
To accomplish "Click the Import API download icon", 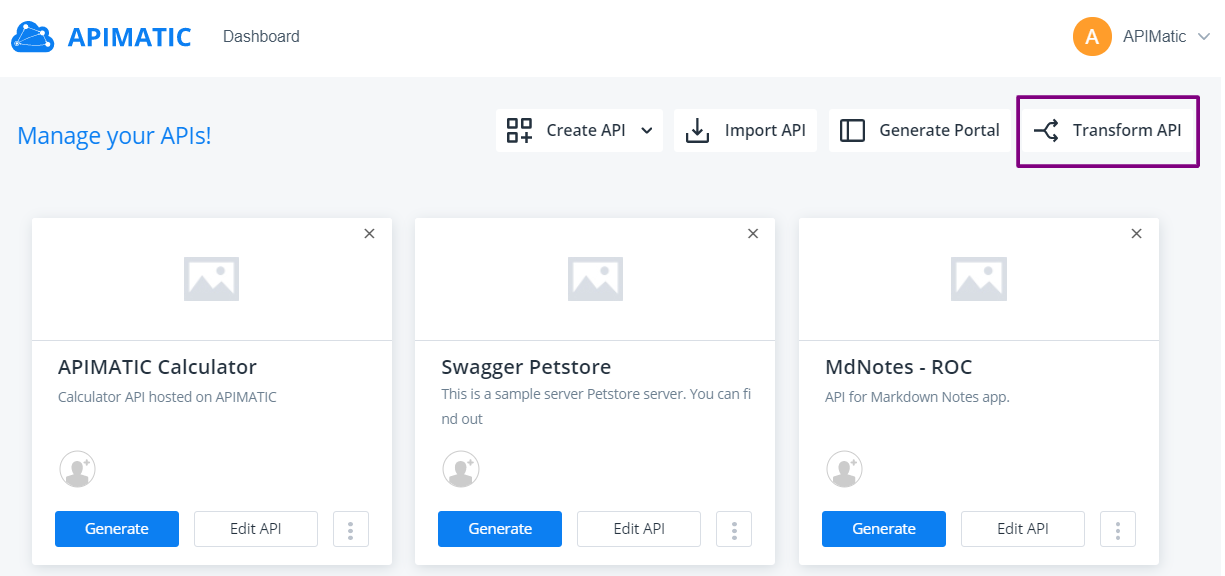I will point(698,130).
